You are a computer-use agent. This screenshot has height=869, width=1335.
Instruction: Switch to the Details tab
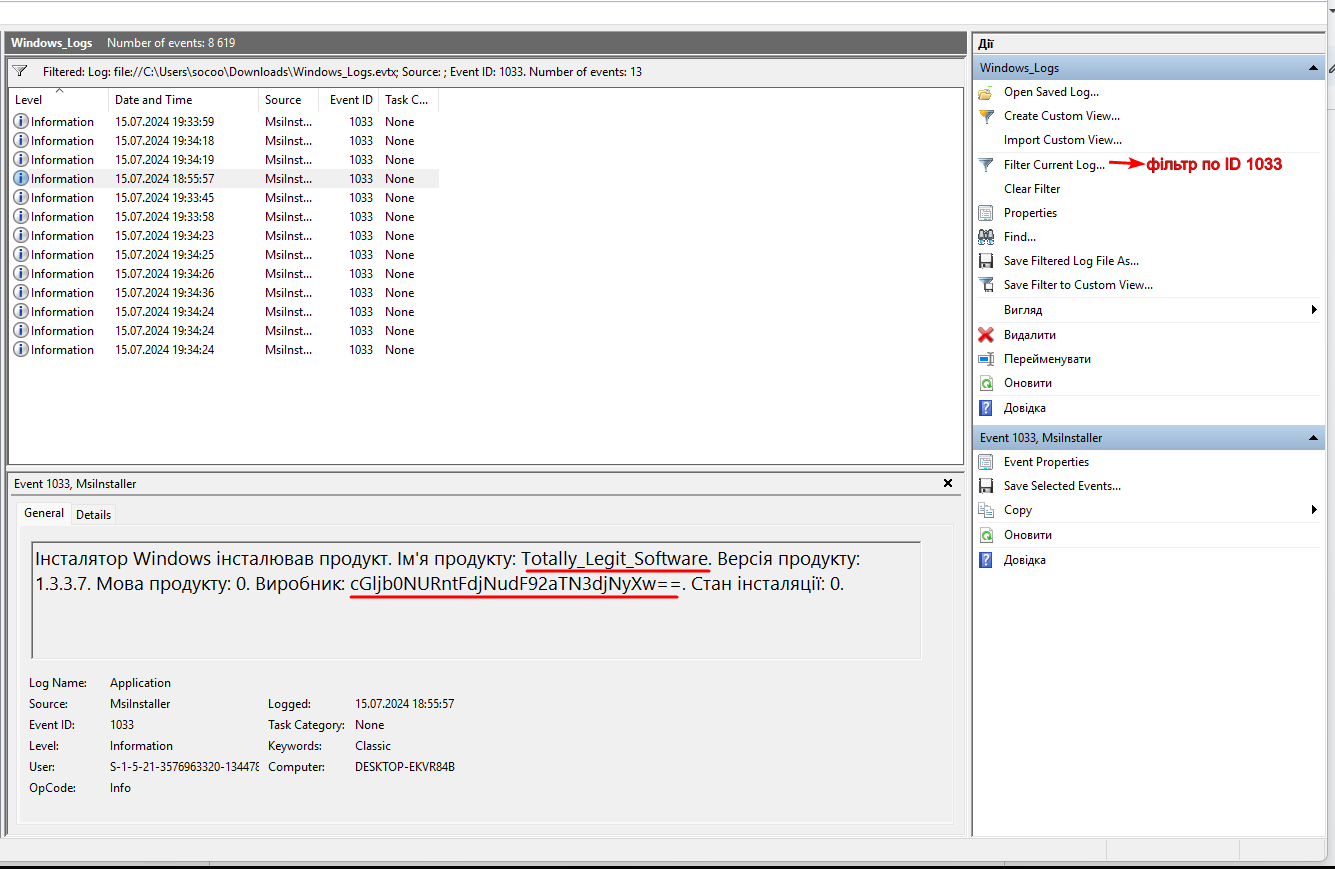pos(93,514)
